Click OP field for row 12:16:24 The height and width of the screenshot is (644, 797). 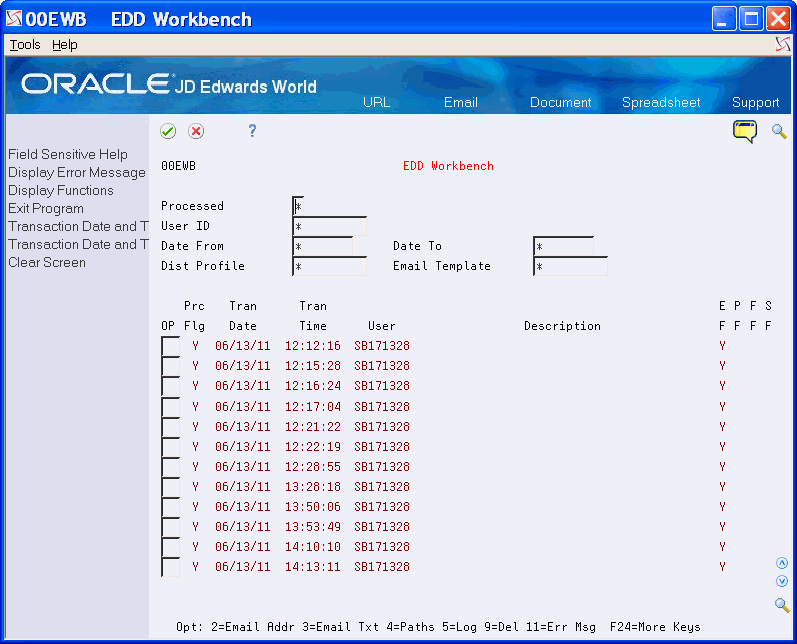point(170,386)
